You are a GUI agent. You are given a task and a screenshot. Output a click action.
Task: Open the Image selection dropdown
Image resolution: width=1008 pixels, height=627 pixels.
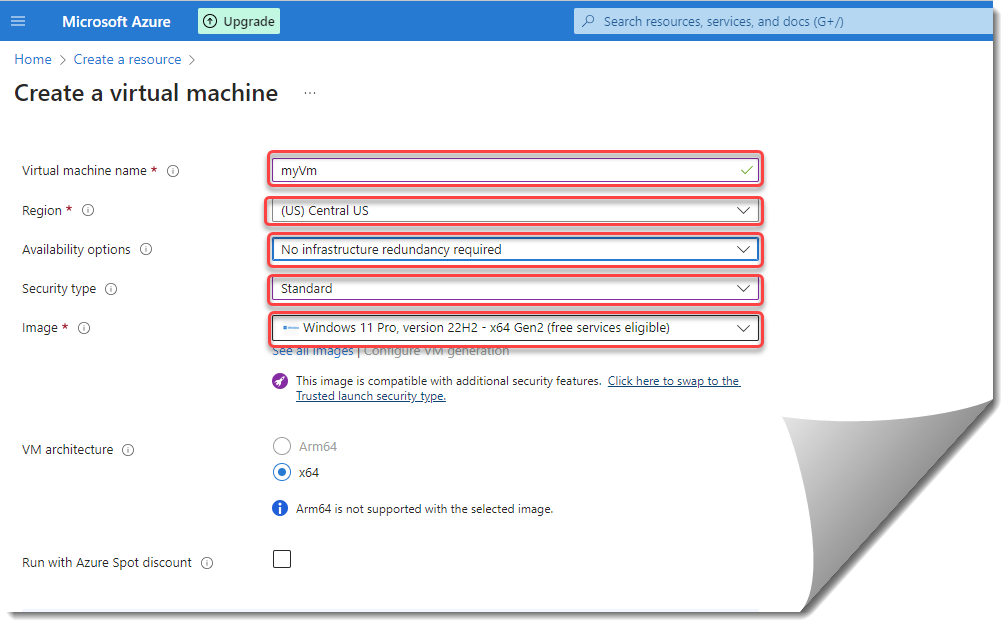click(743, 328)
